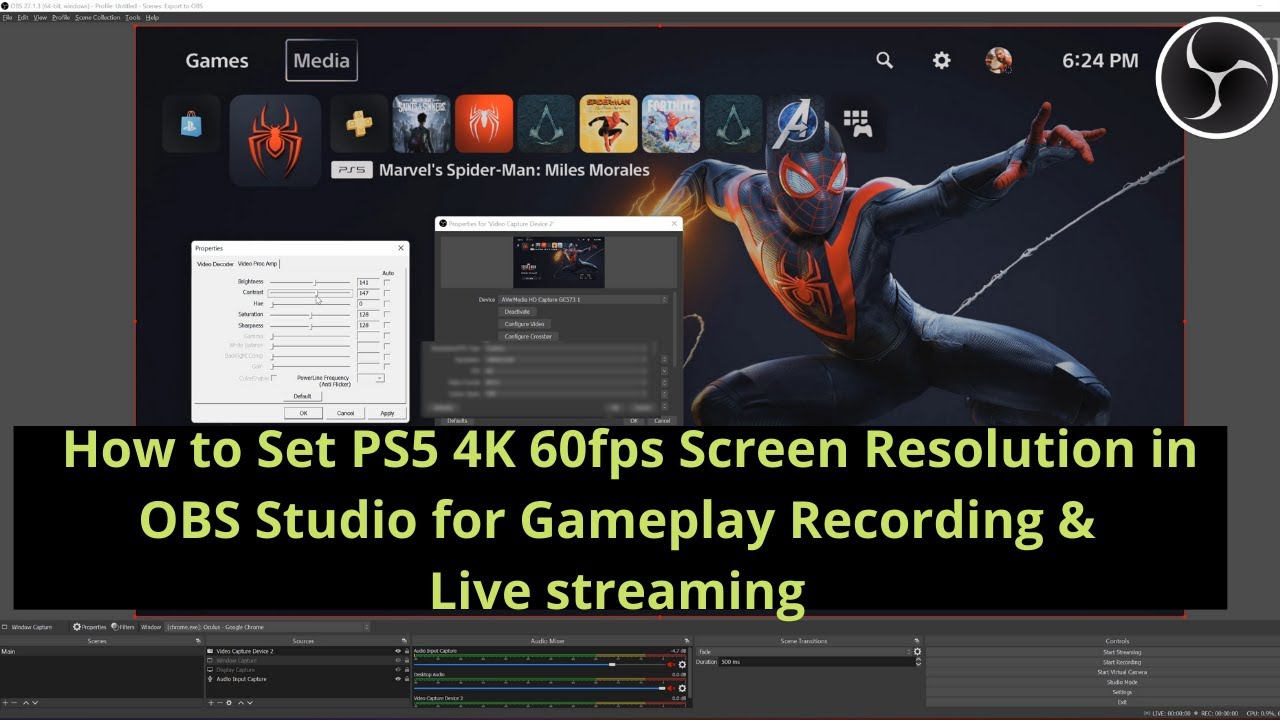Open the Marvel's Avengers game tile
1280x720 pixels.
tap(795, 124)
